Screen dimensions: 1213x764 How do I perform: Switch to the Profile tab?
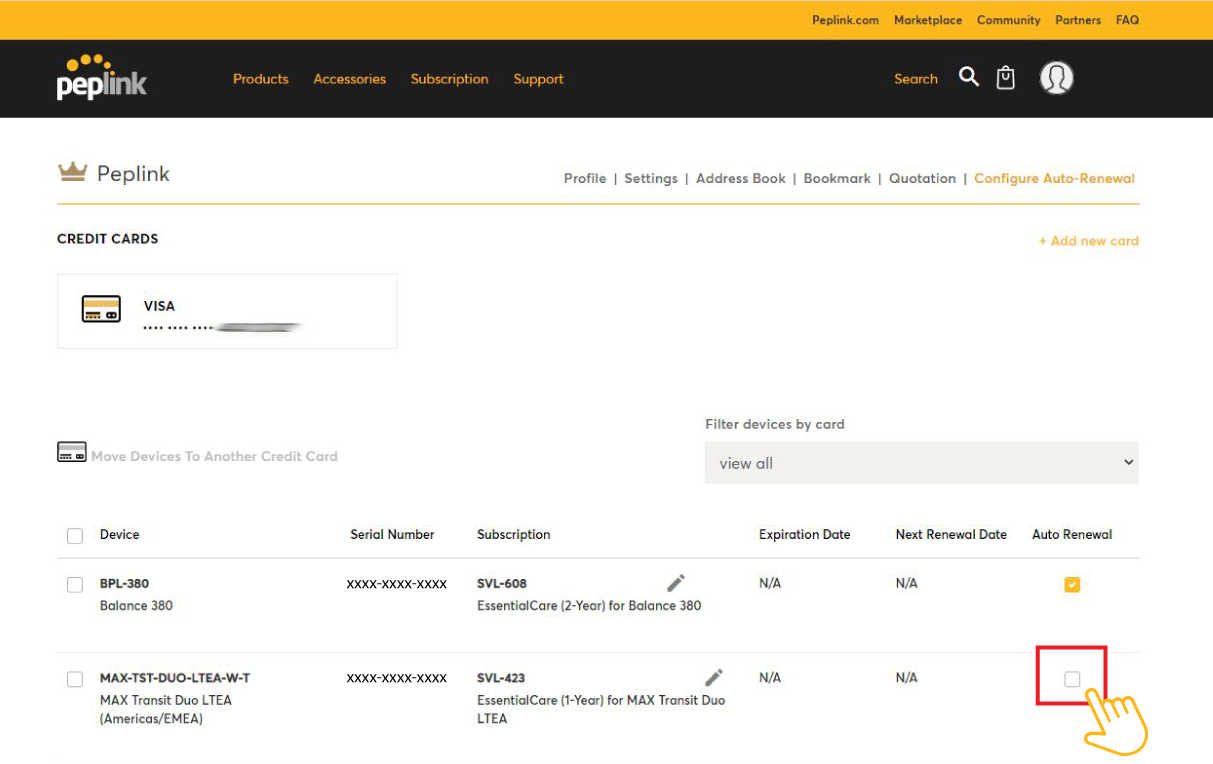(x=585, y=178)
